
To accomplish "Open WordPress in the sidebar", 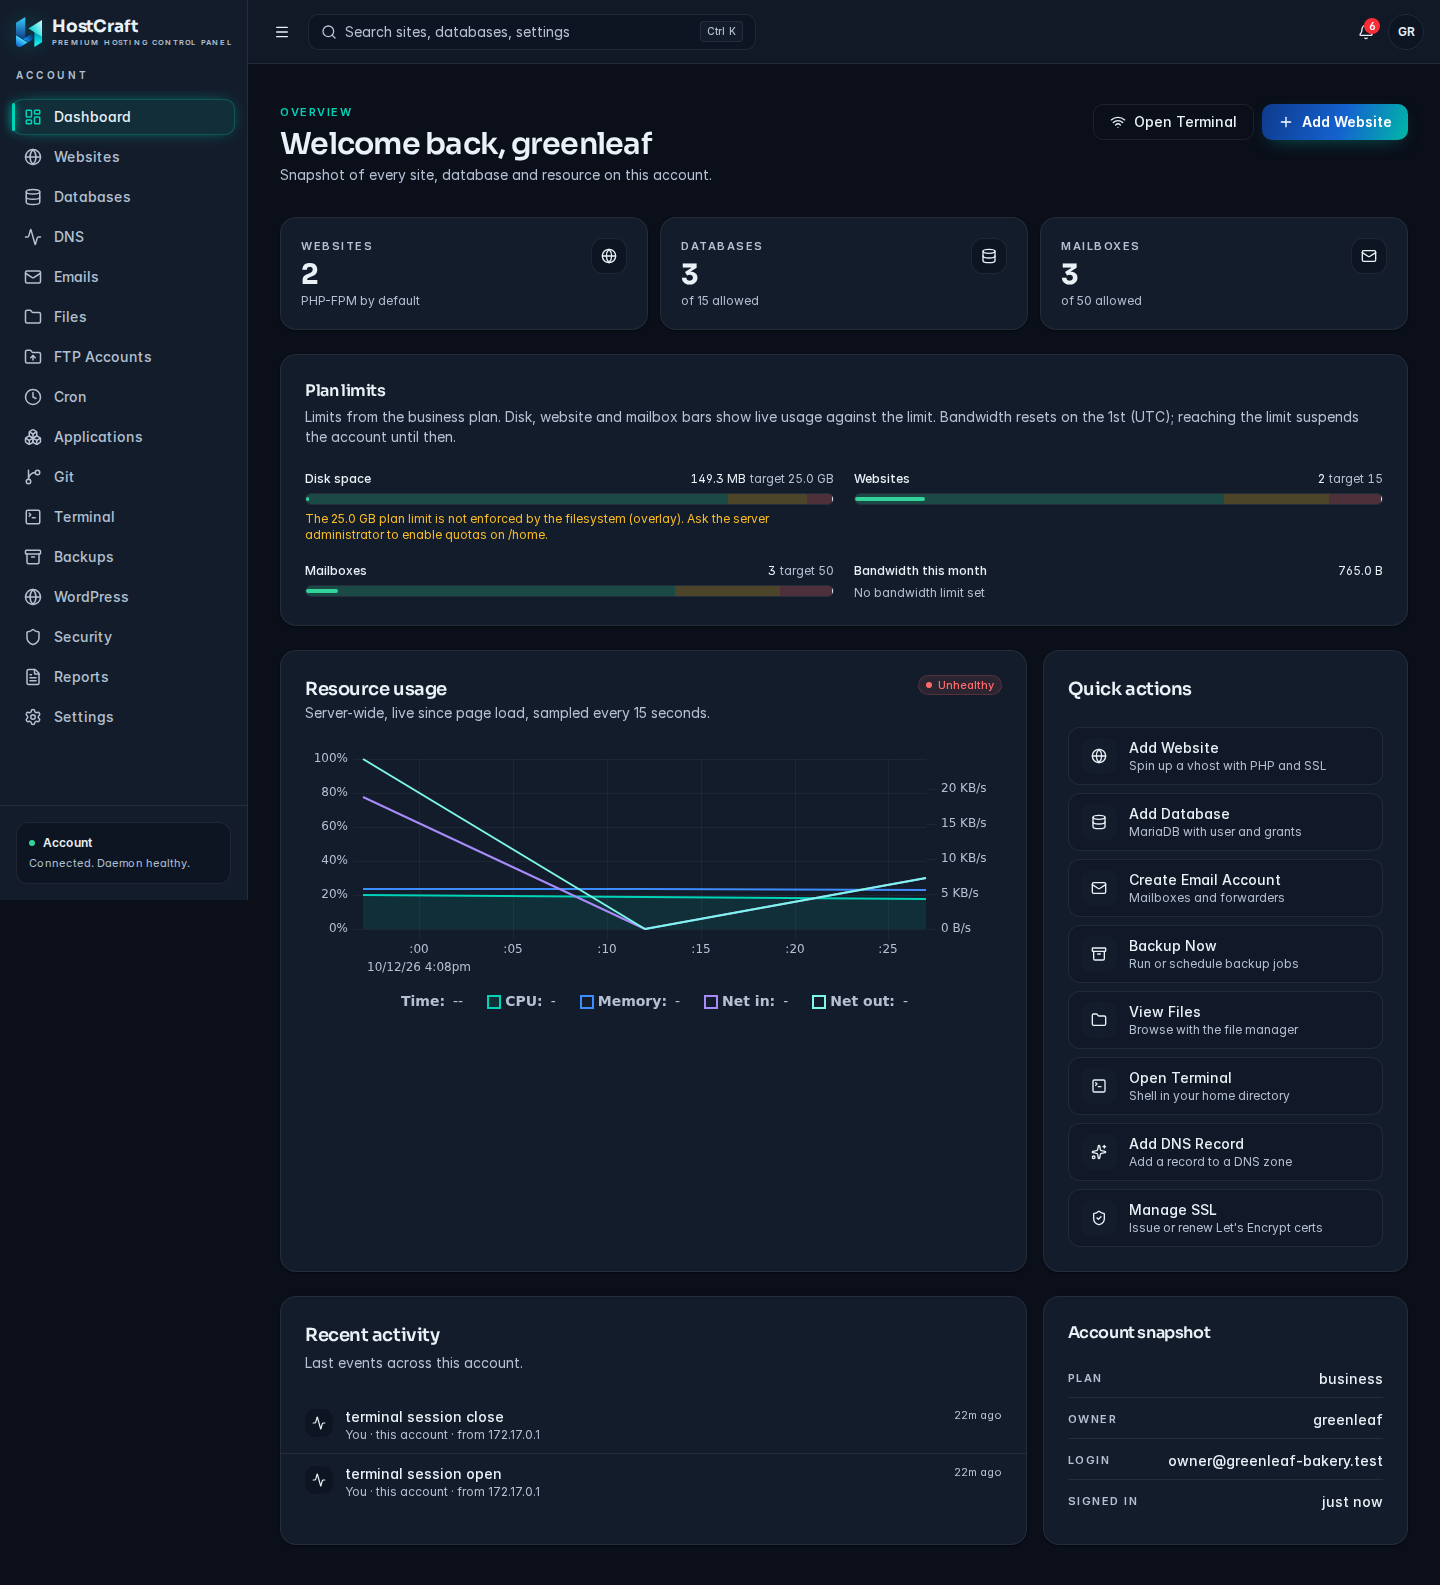I will 124,597.
